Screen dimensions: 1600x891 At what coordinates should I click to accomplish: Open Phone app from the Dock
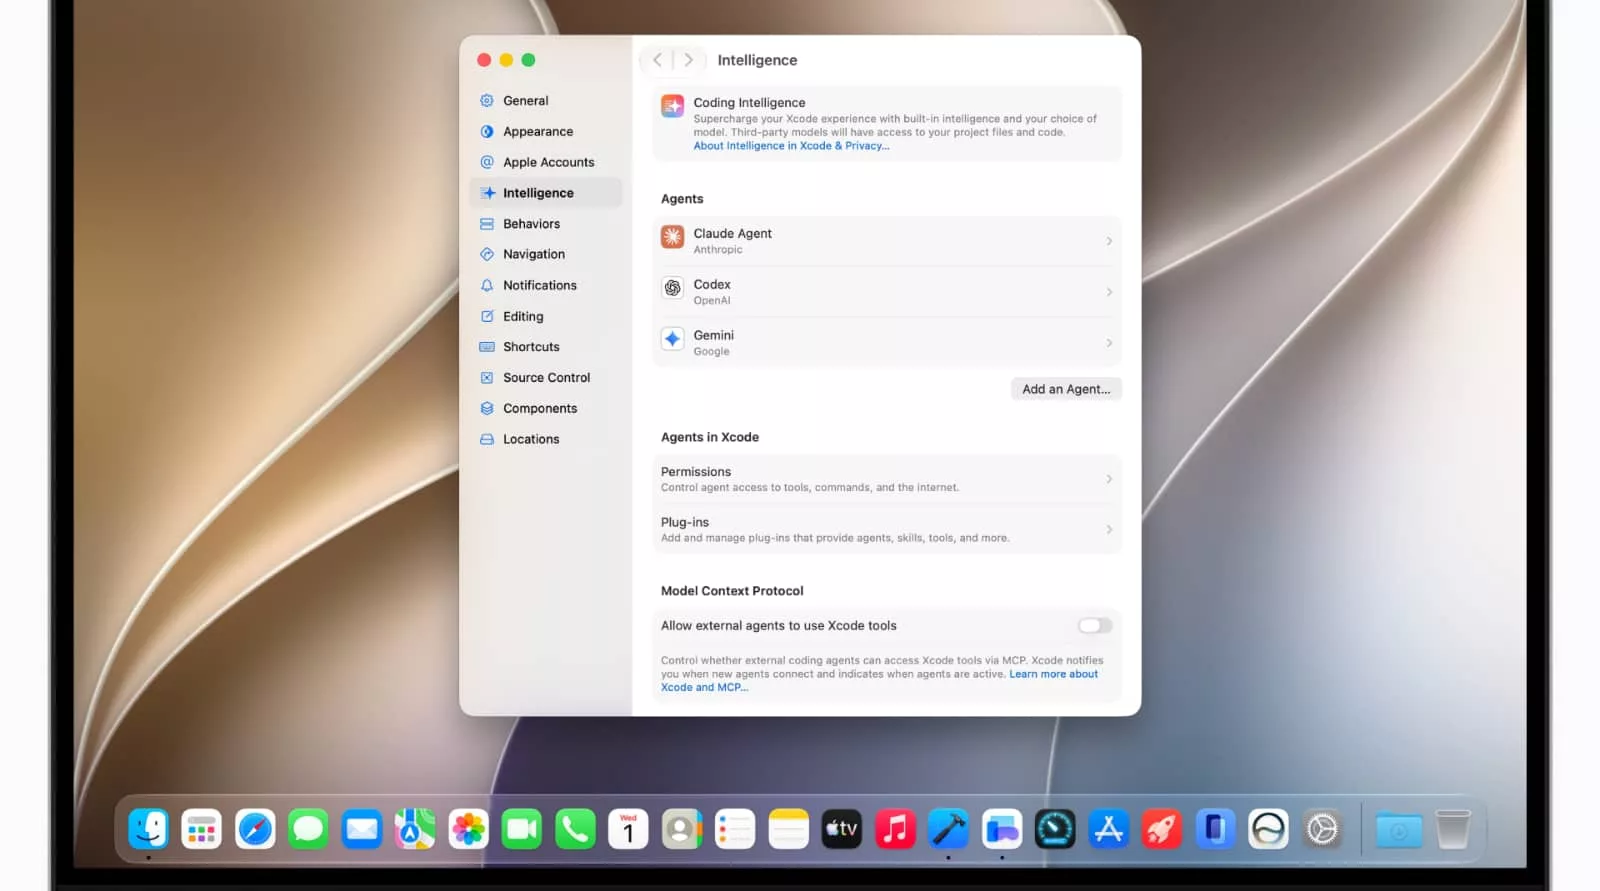coord(575,829)
